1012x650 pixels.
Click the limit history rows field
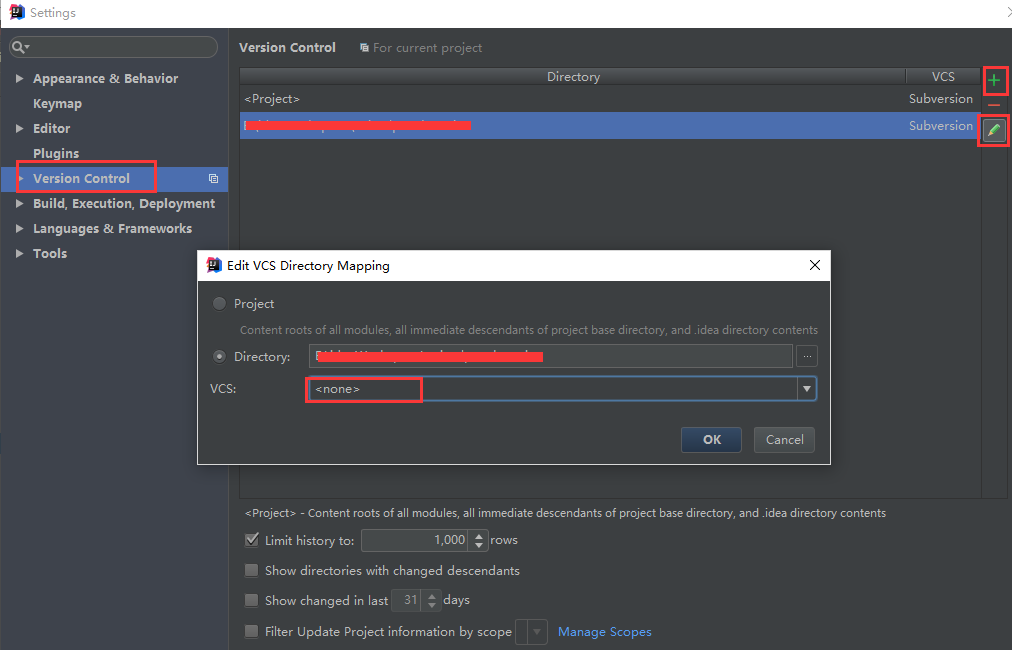click(x=417, y=540)
